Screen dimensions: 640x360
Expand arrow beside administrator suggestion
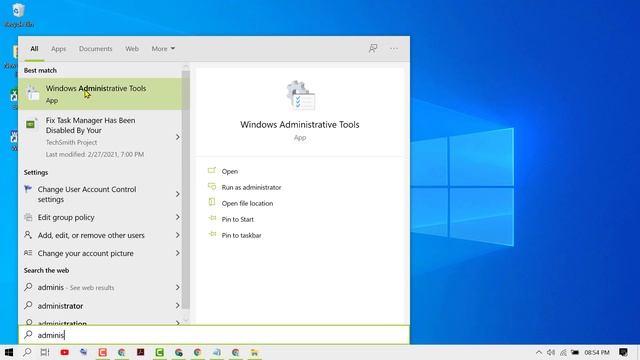pyautogui.click(x=178, y=306)
